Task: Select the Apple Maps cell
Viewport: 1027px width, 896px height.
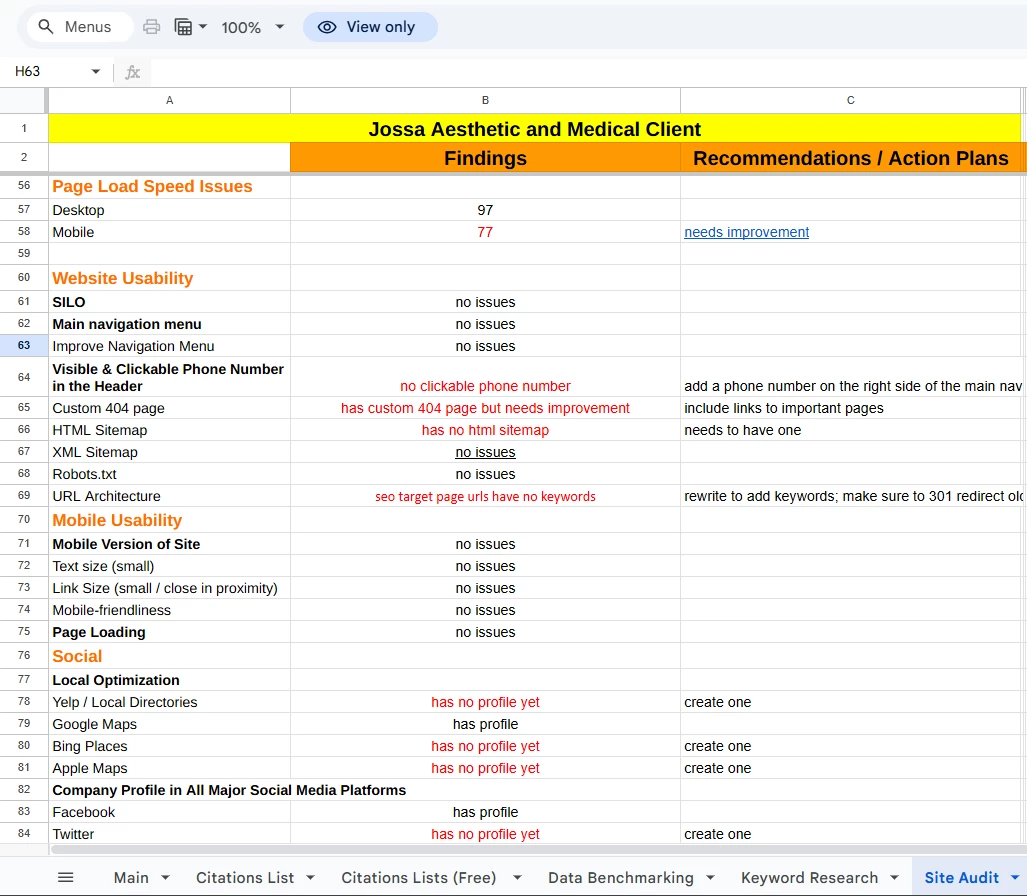Action: [x=170, y=768]
